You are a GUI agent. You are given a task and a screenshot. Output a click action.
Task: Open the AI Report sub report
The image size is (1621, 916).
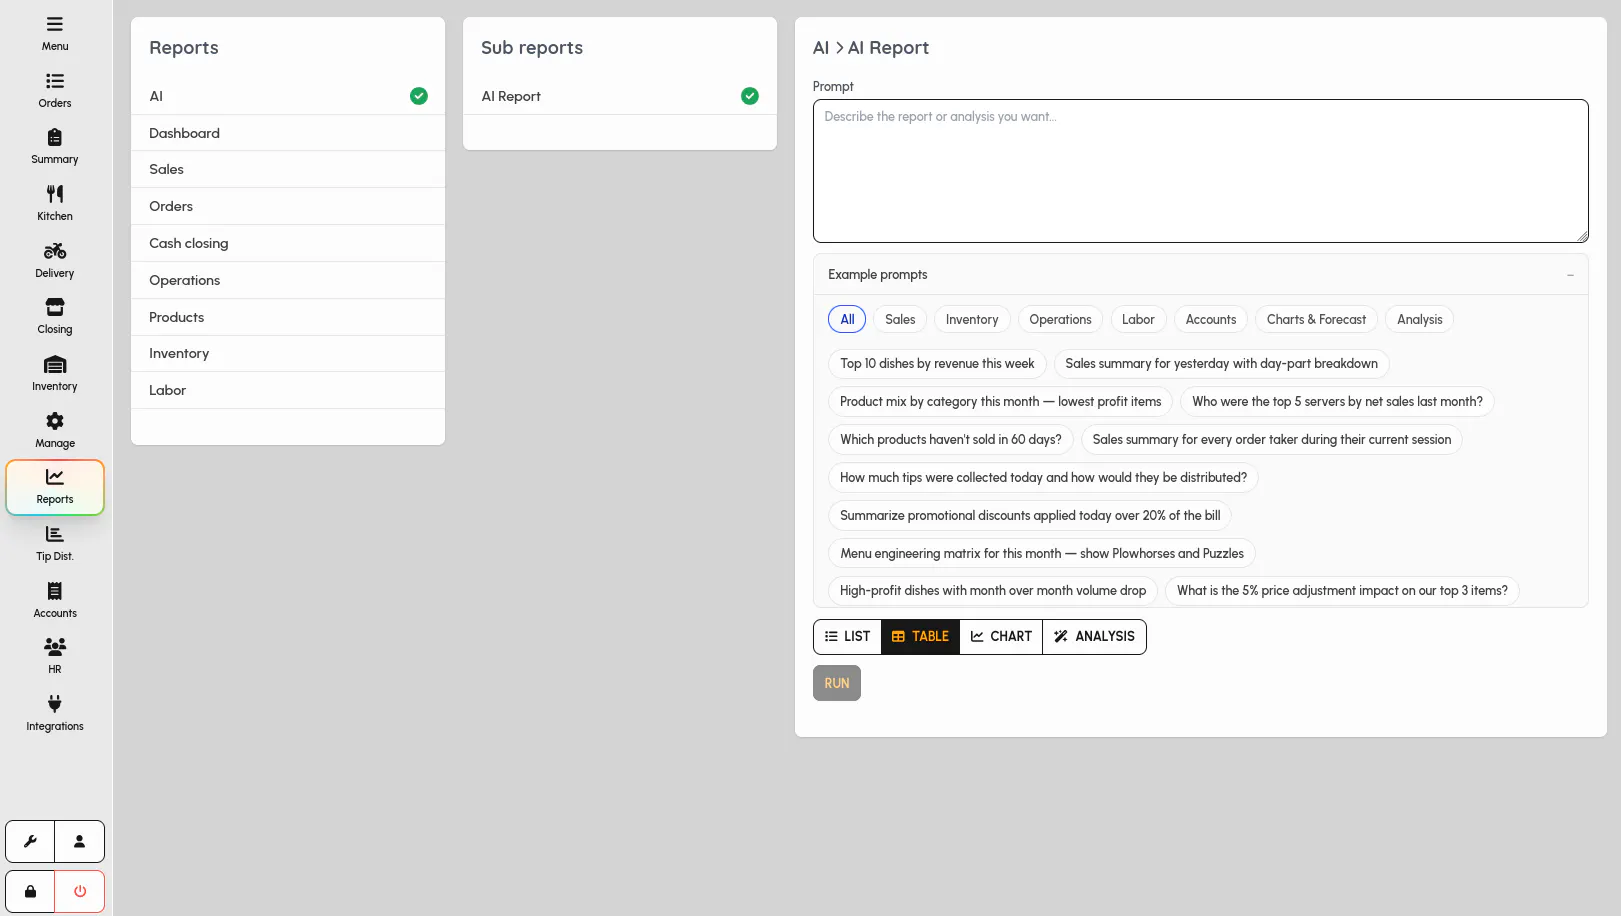point(620,96)
